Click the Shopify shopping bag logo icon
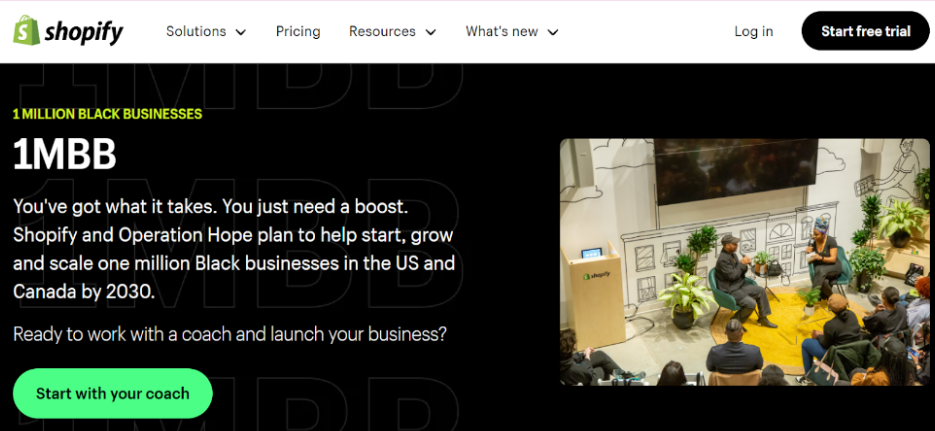935x431 pixels. click(26, 31)
